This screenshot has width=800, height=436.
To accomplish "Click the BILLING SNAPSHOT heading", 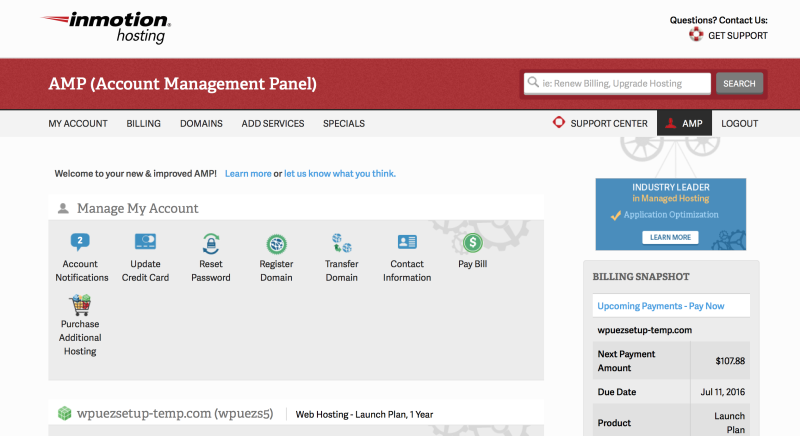I will [x=641, y=276].
